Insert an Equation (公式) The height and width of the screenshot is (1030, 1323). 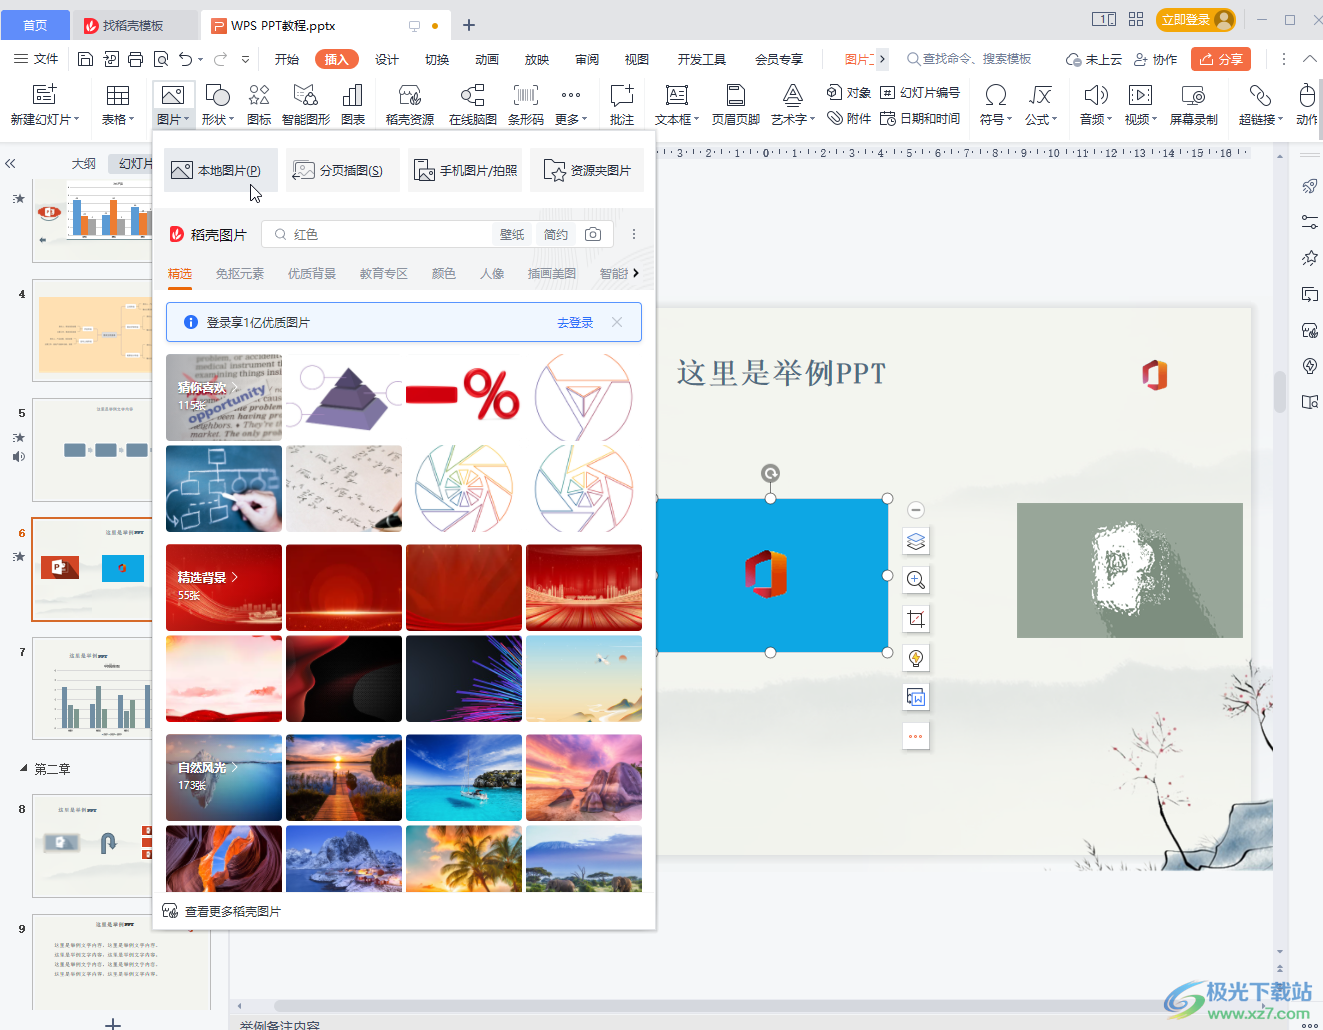point(1041,104)
